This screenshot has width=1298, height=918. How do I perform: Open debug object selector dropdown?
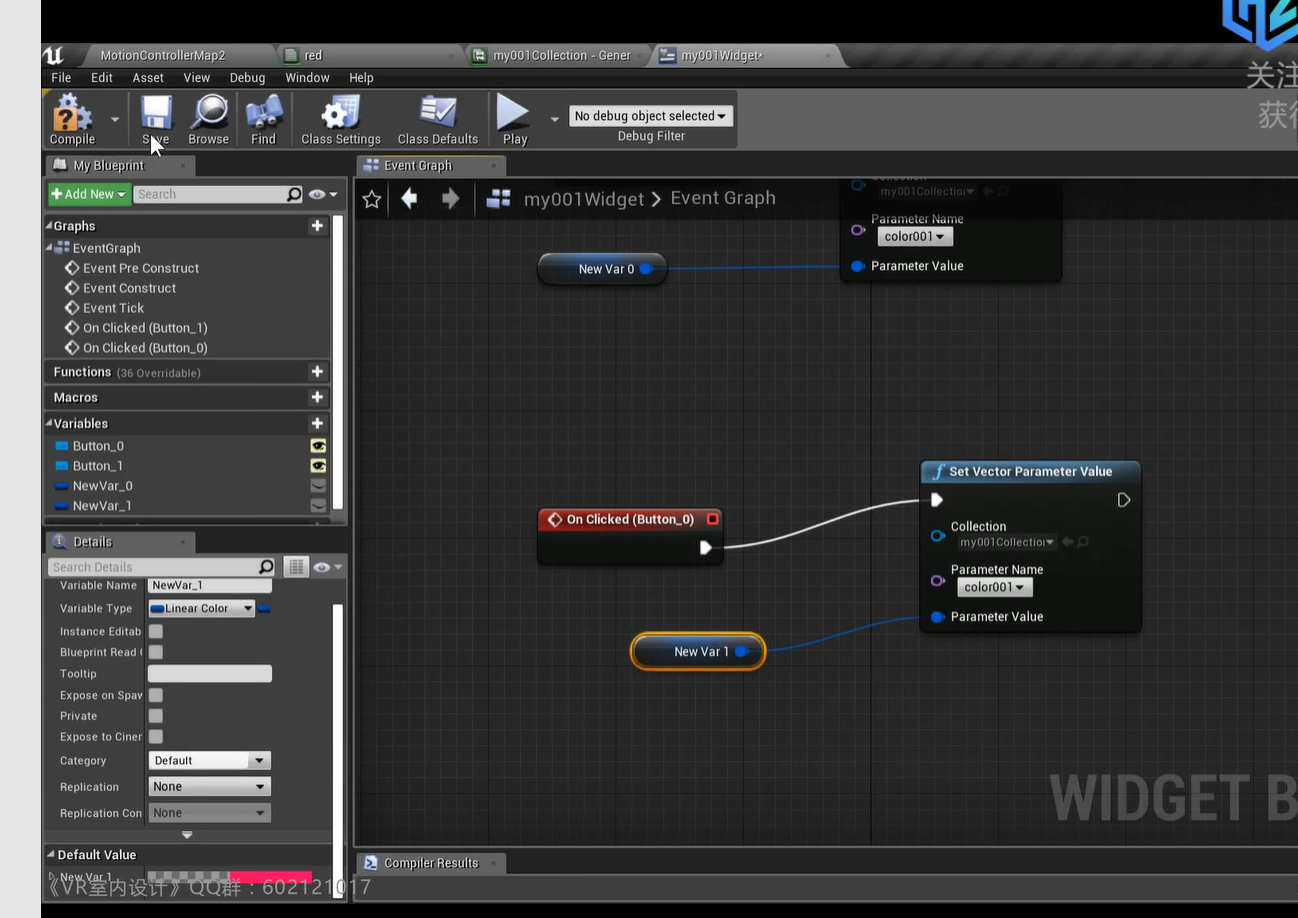coord(651,116)
